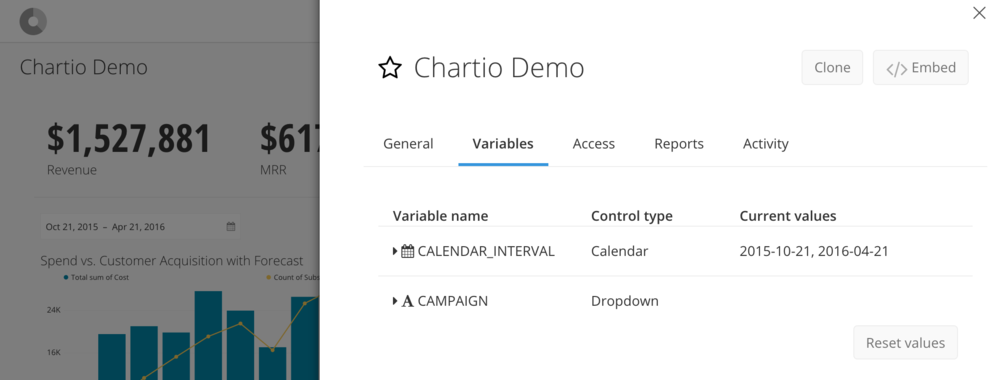Click the 24K axis label
Viewport: 1000px width, 380px height.
53,310
